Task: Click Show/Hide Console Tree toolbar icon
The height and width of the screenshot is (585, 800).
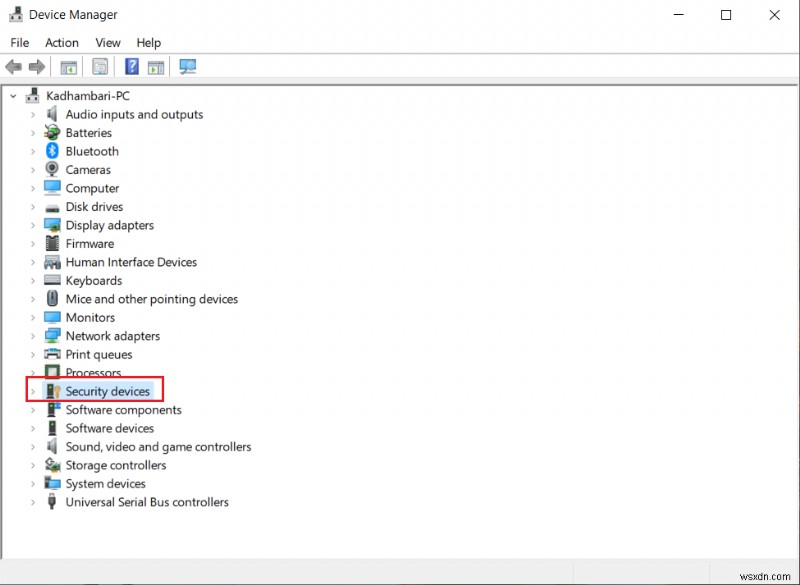Action: click(x=68, y=67)
